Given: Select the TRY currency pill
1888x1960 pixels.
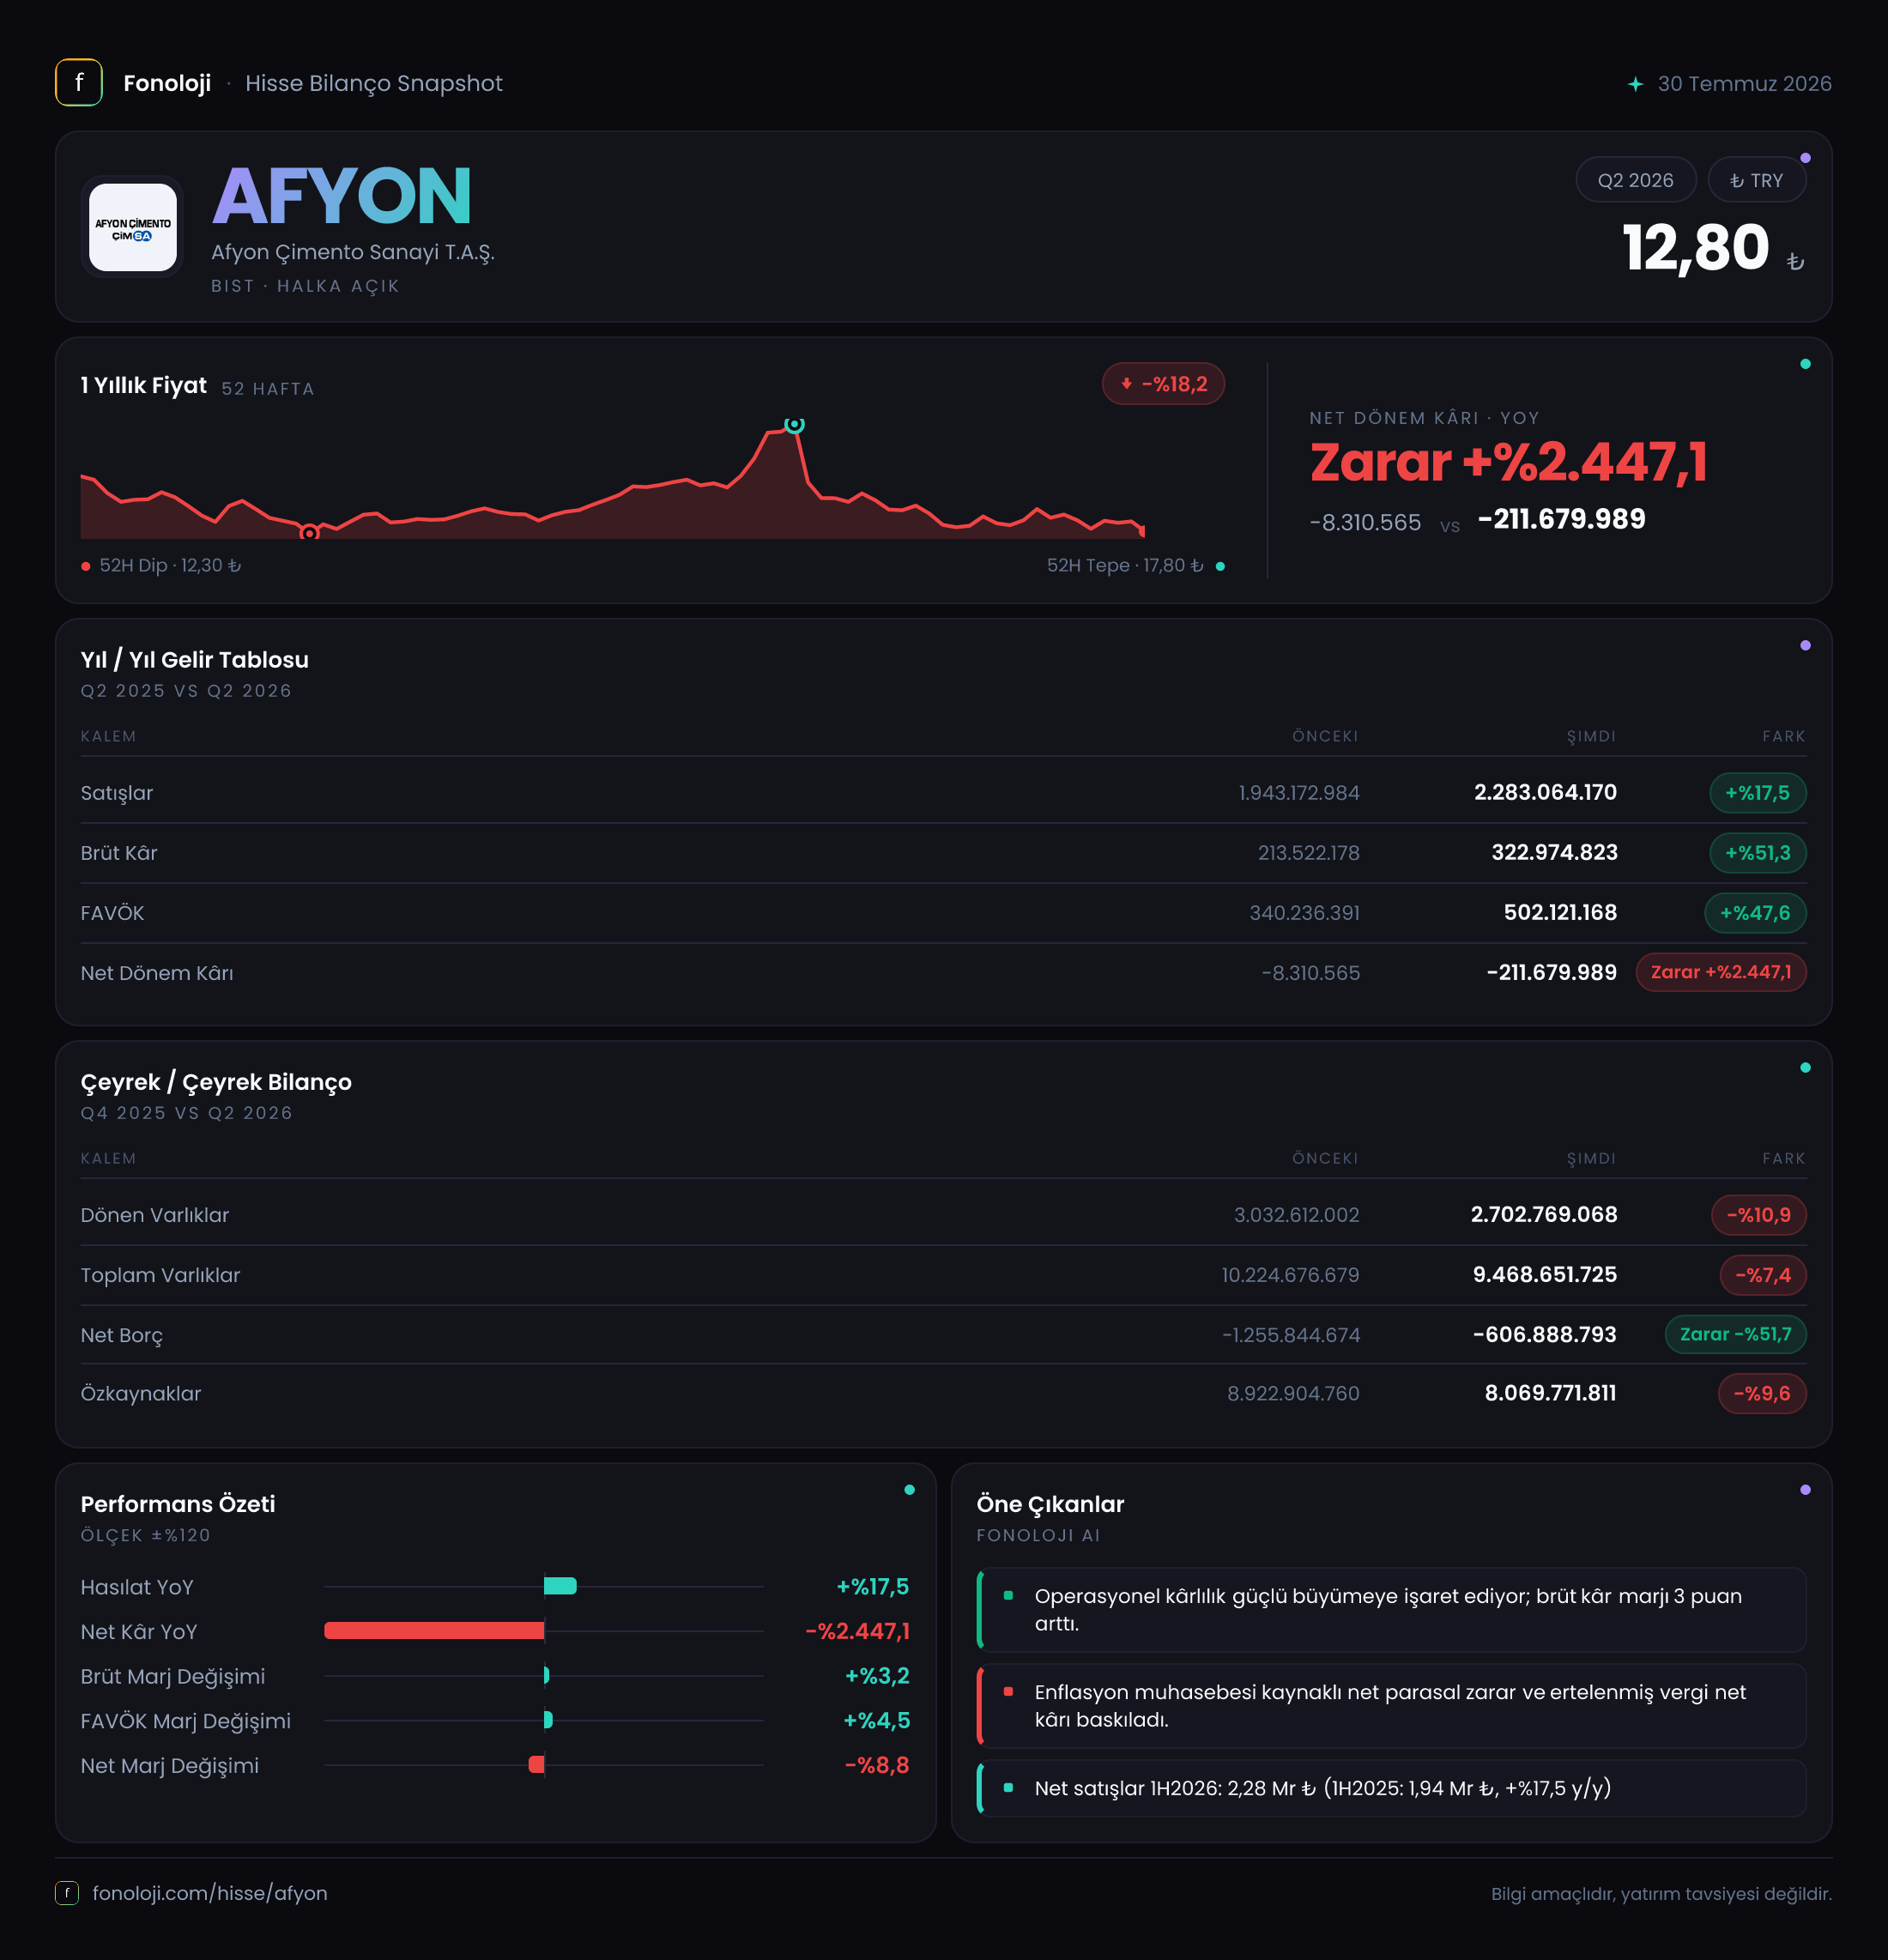Looking at the screenshot, I should [x=1756, y=180].
